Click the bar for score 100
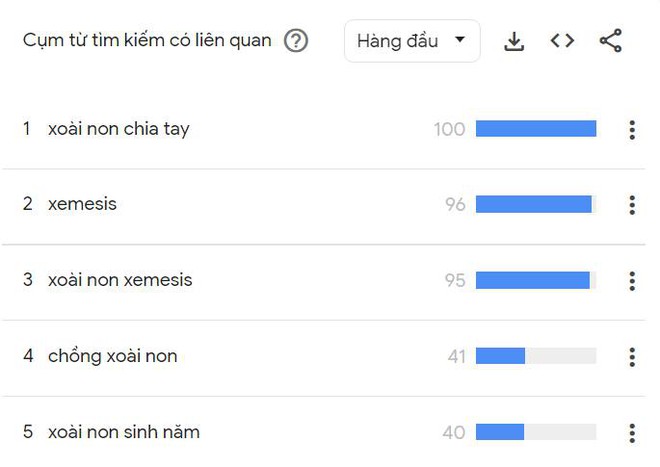660x467 pixels. [x=536, y=129]
